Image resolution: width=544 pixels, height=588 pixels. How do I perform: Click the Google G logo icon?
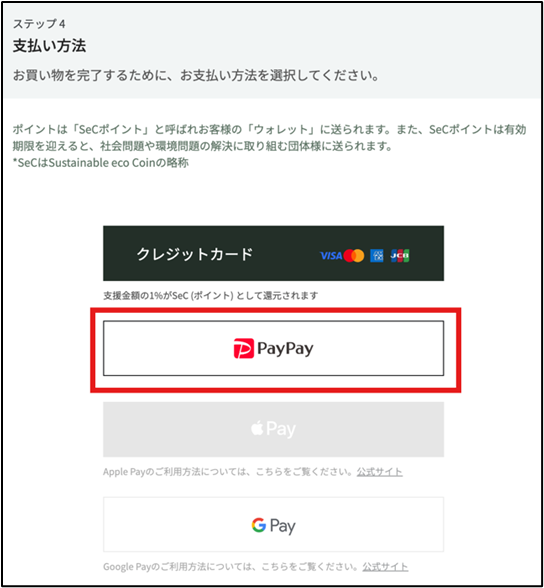click(x=259, y=525)
